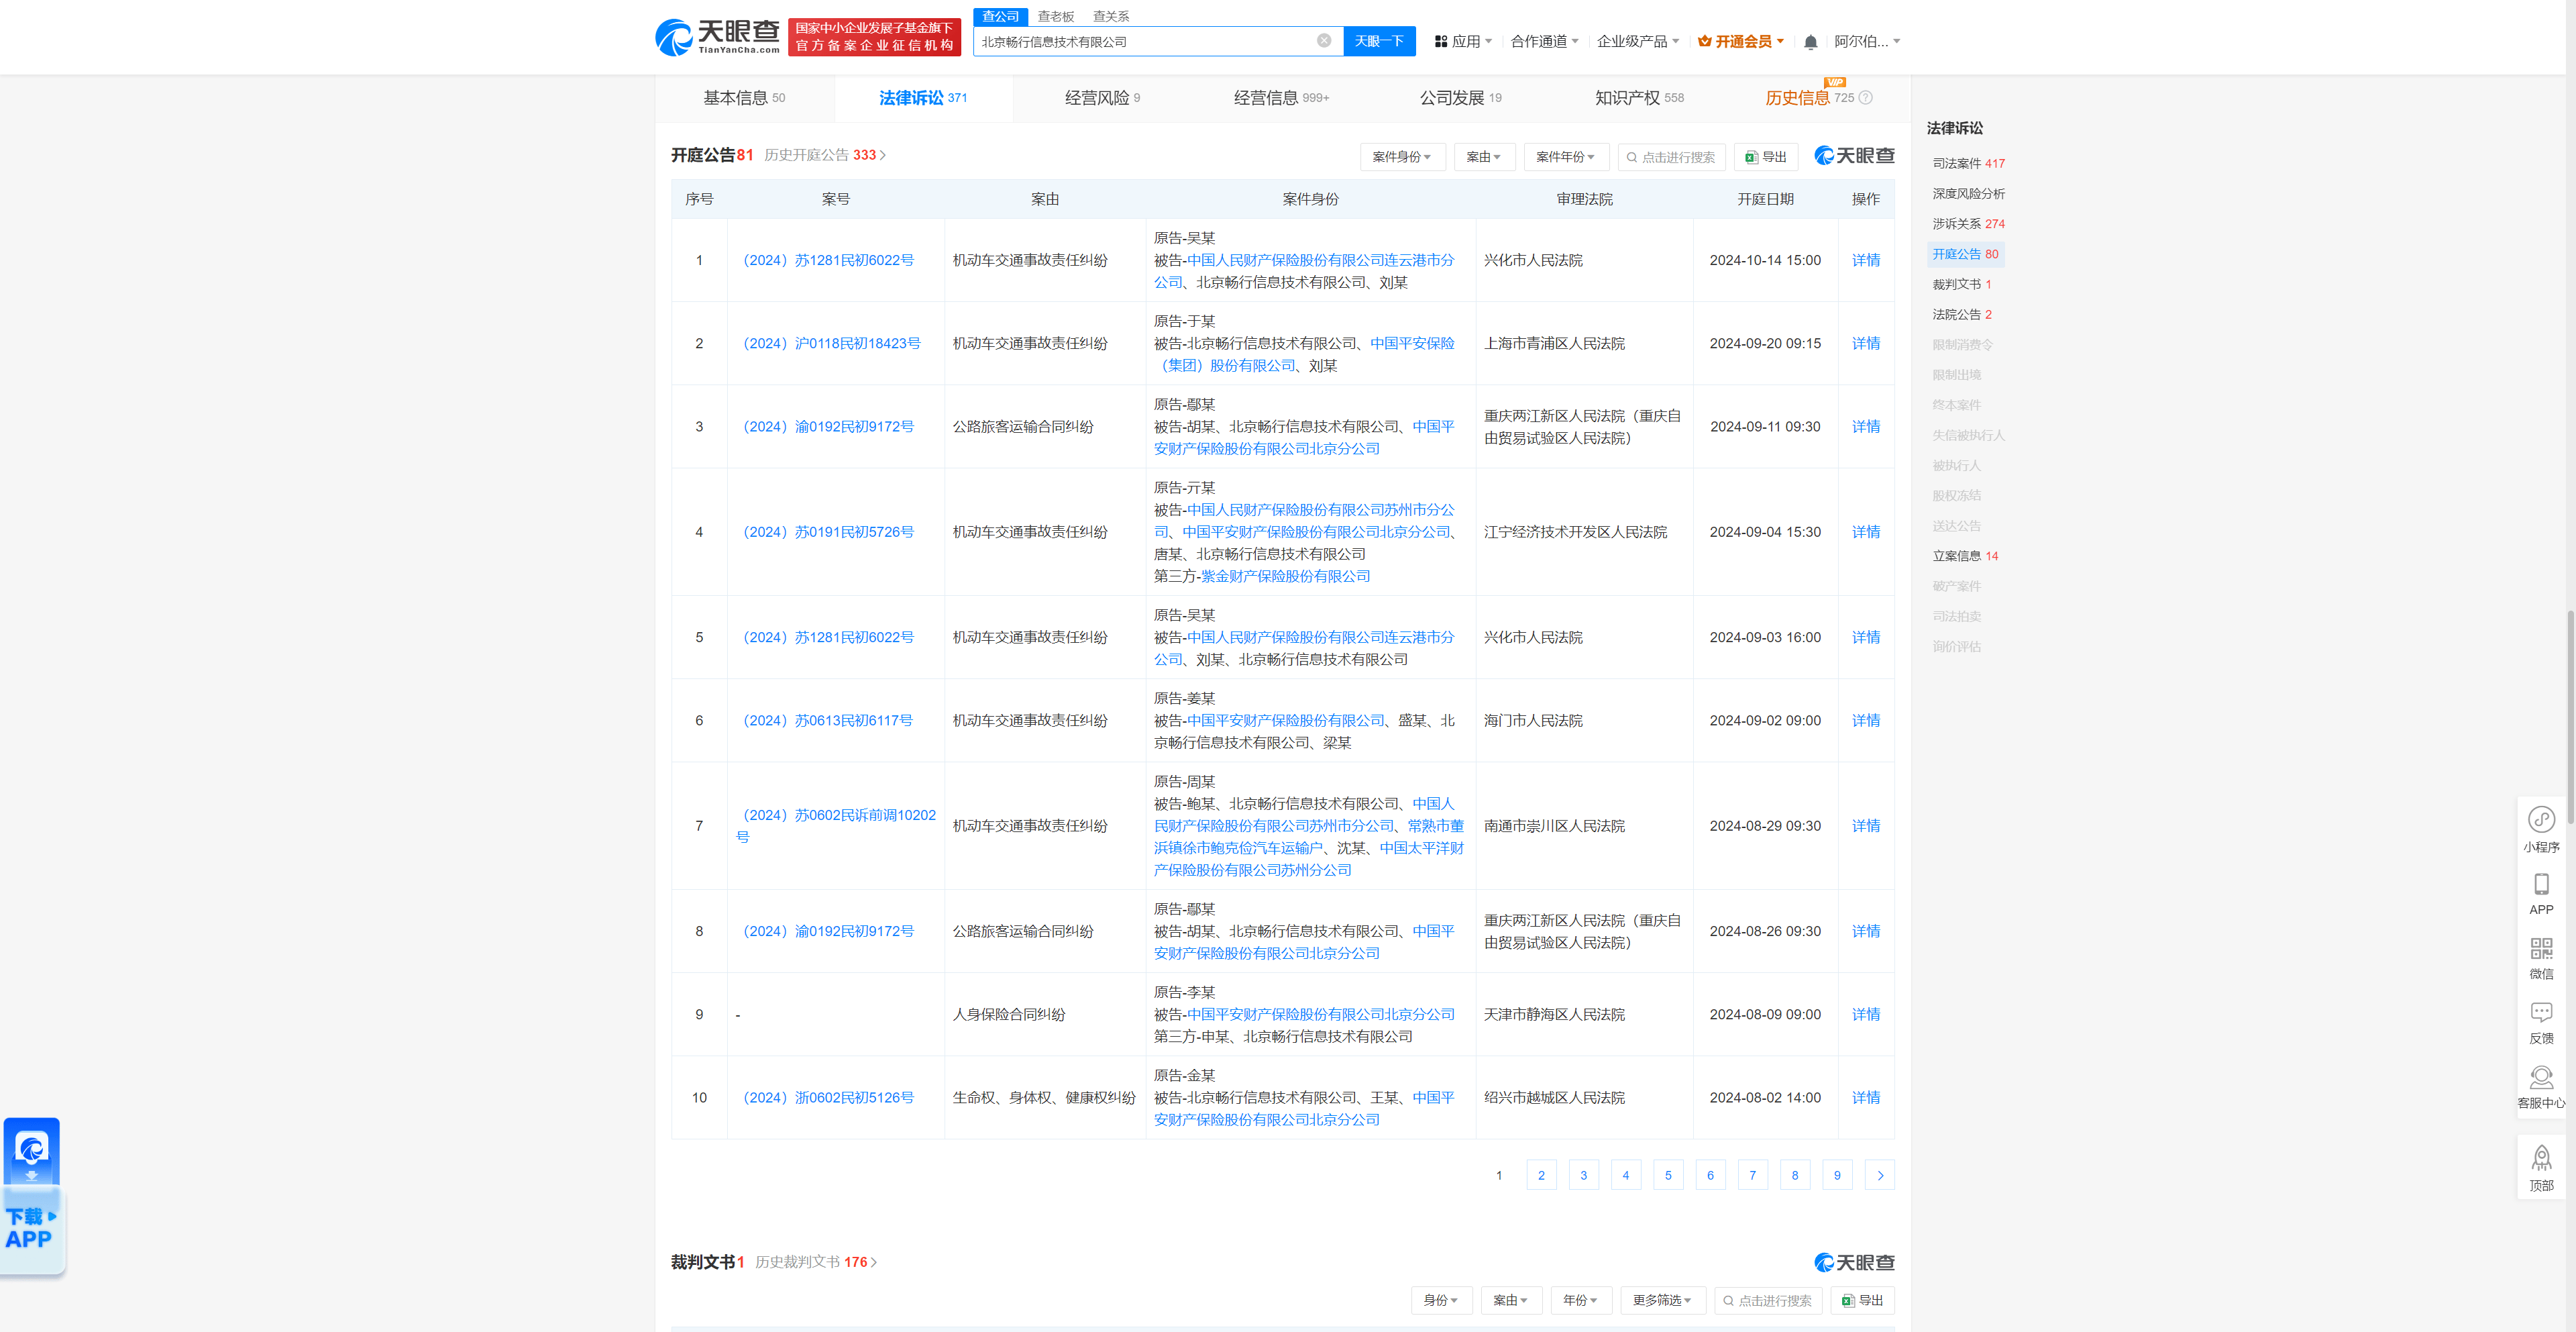
Task: Open the APP phone icon in sidebar
Action: [x=2541, y=894]
